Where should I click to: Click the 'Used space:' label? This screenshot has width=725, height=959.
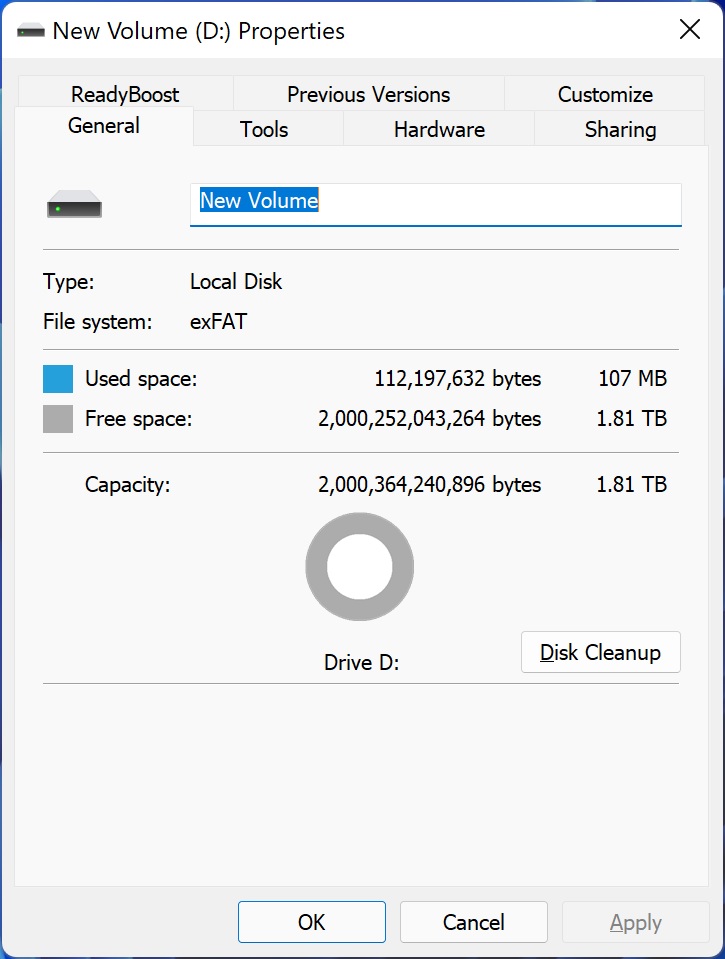pyautogui.click(x=141, y=379)
